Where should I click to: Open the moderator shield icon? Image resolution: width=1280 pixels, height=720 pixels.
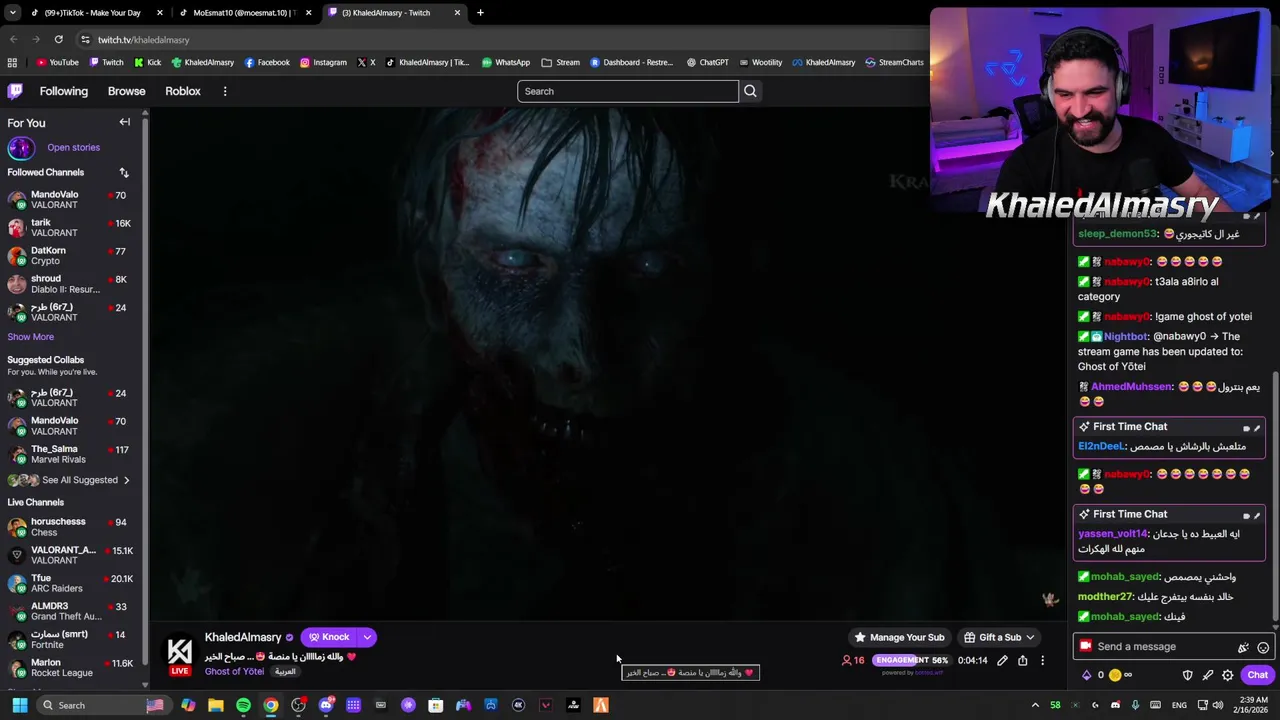1188,675
